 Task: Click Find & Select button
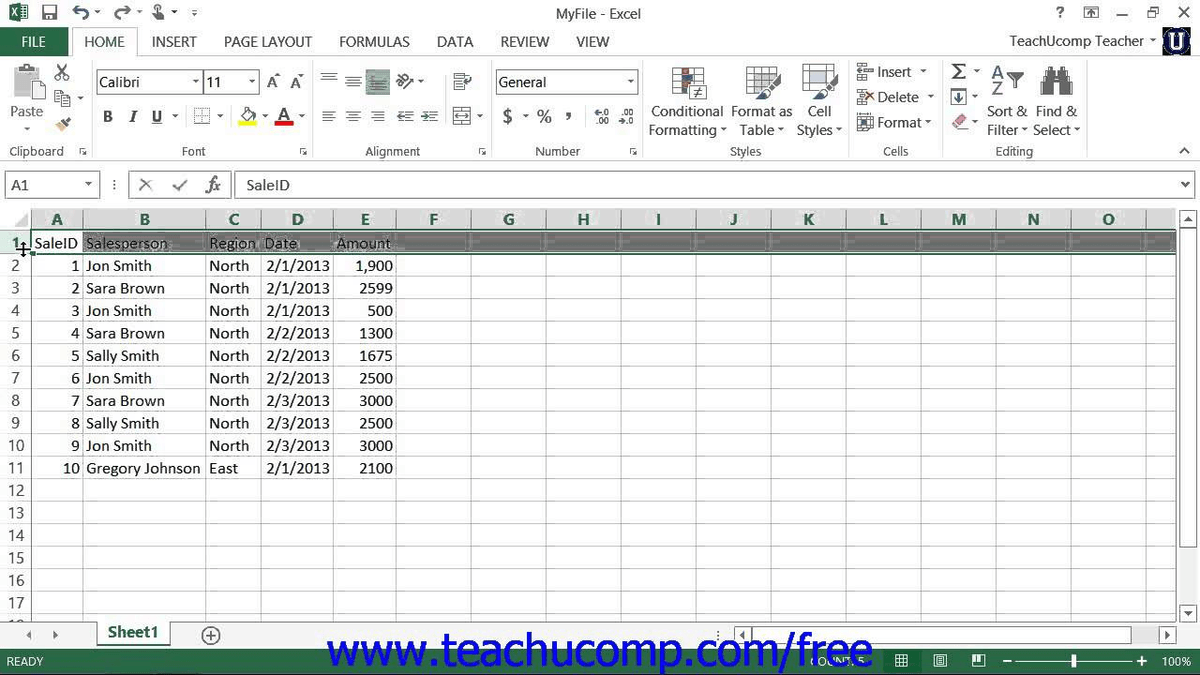coord(1056,102)
